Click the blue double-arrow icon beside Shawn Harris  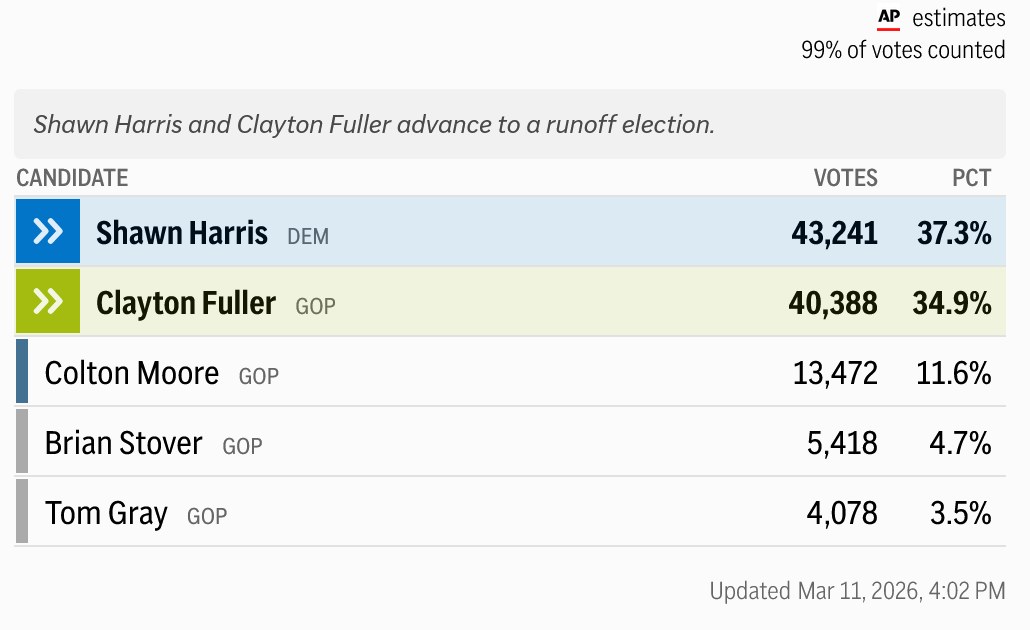coord(48,232)
